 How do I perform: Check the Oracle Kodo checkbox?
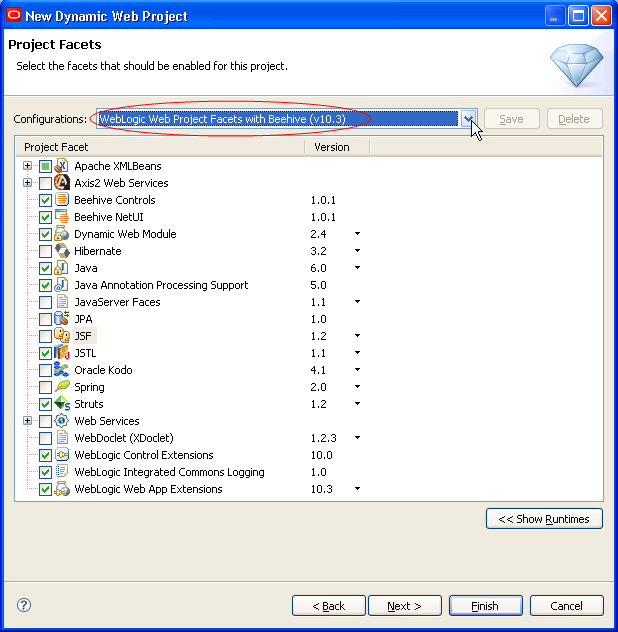click(x=45, y=370)
